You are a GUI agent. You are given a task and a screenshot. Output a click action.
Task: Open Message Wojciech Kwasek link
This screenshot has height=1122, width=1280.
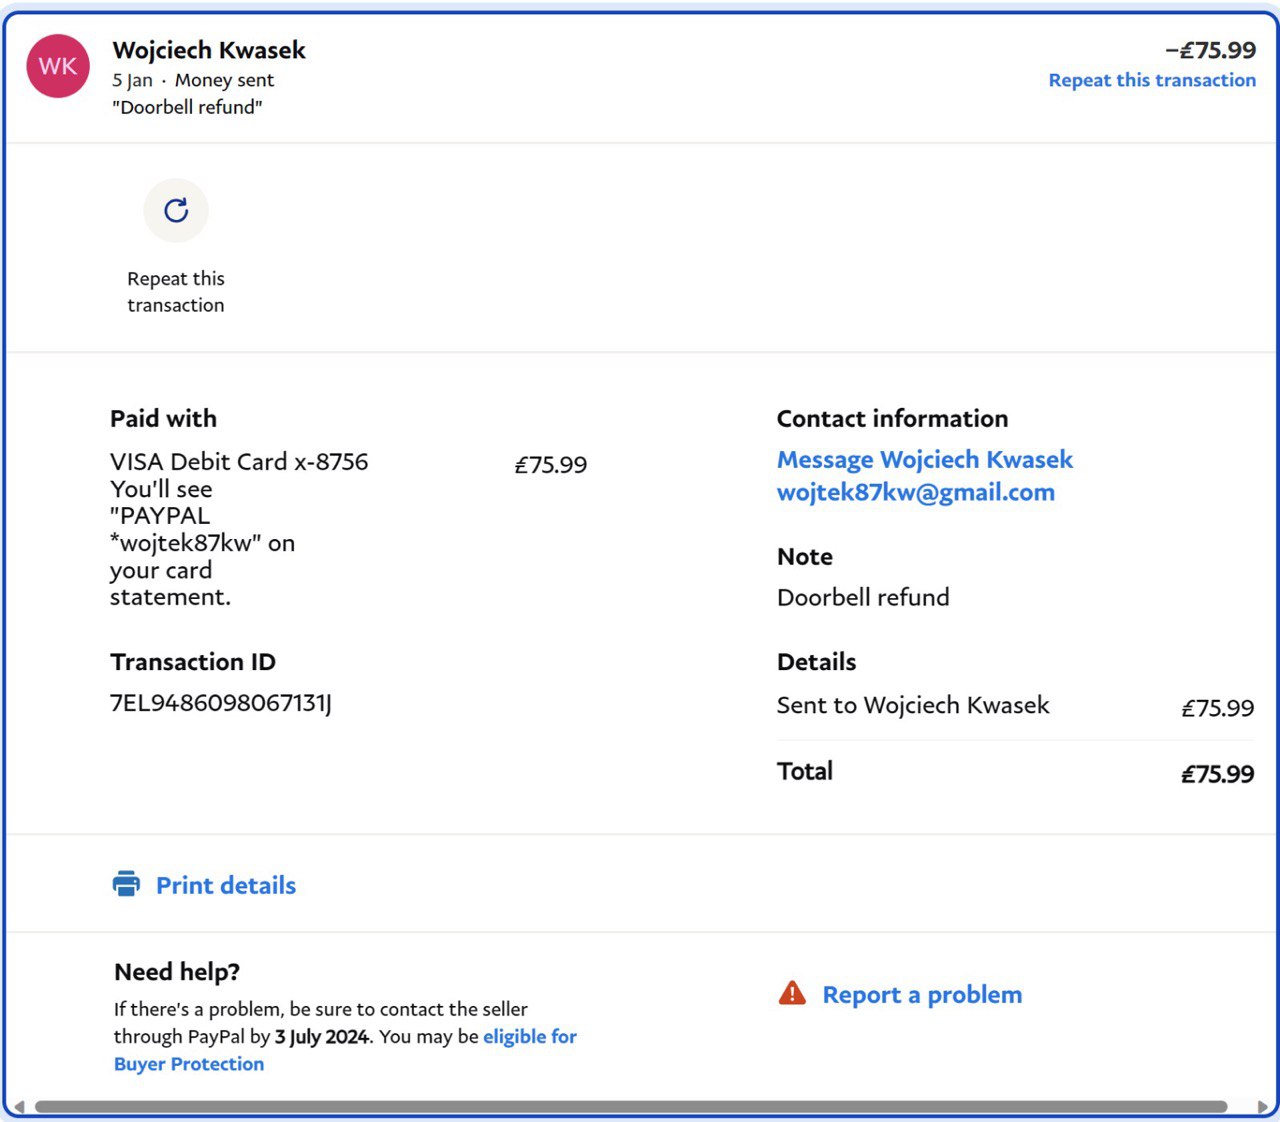[924, 459]
